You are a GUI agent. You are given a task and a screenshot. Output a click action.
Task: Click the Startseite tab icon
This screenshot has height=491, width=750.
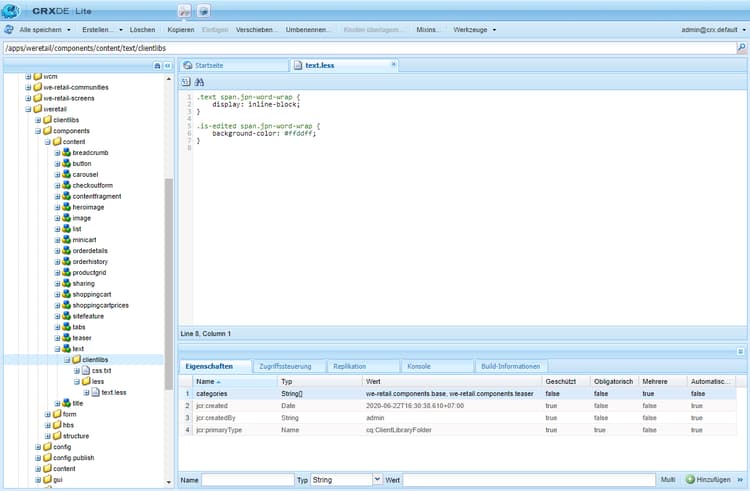188,65
